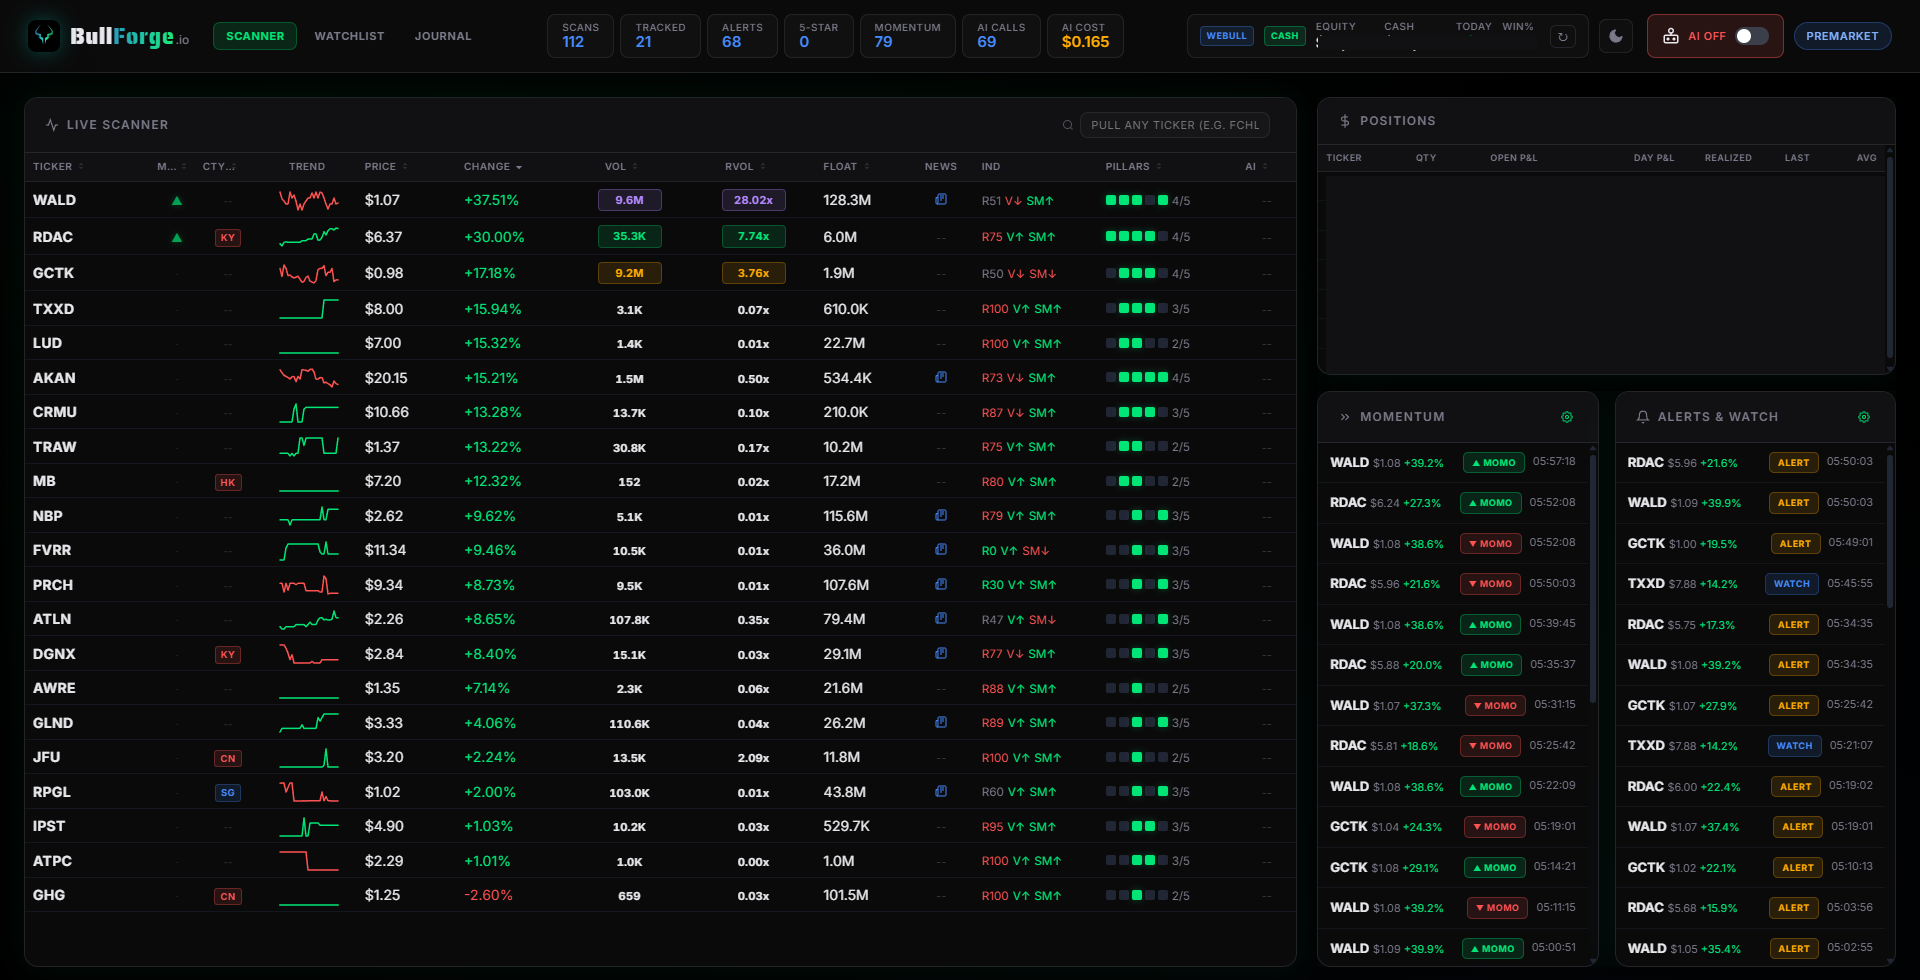Click the refresh icon near the equity display

[1562, 36]
